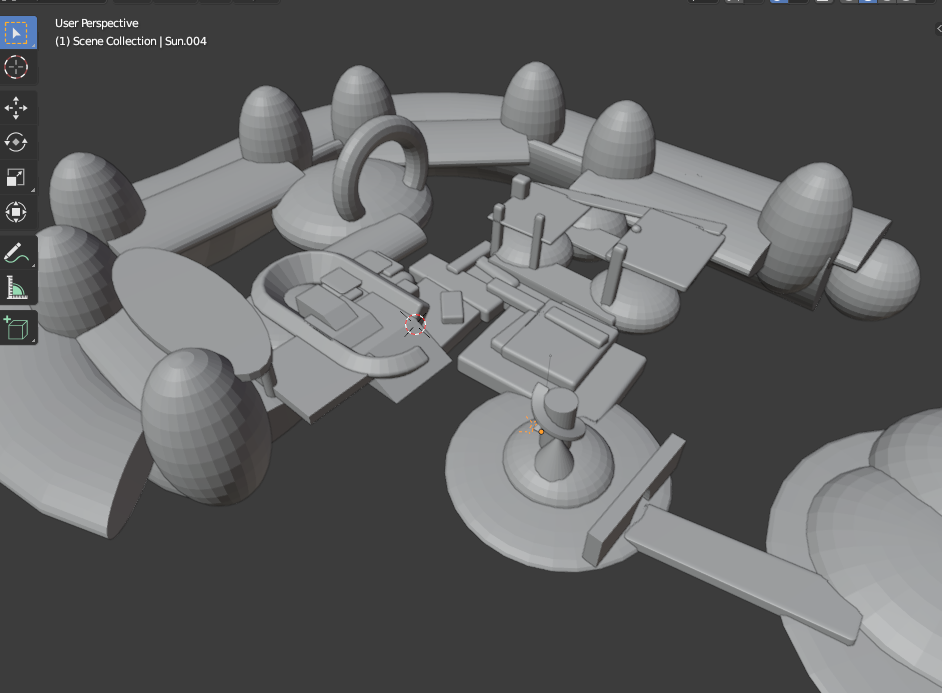The image size is (942, 693).
Task: Select the Annotate pencil tool
Action: click(16, 253)
